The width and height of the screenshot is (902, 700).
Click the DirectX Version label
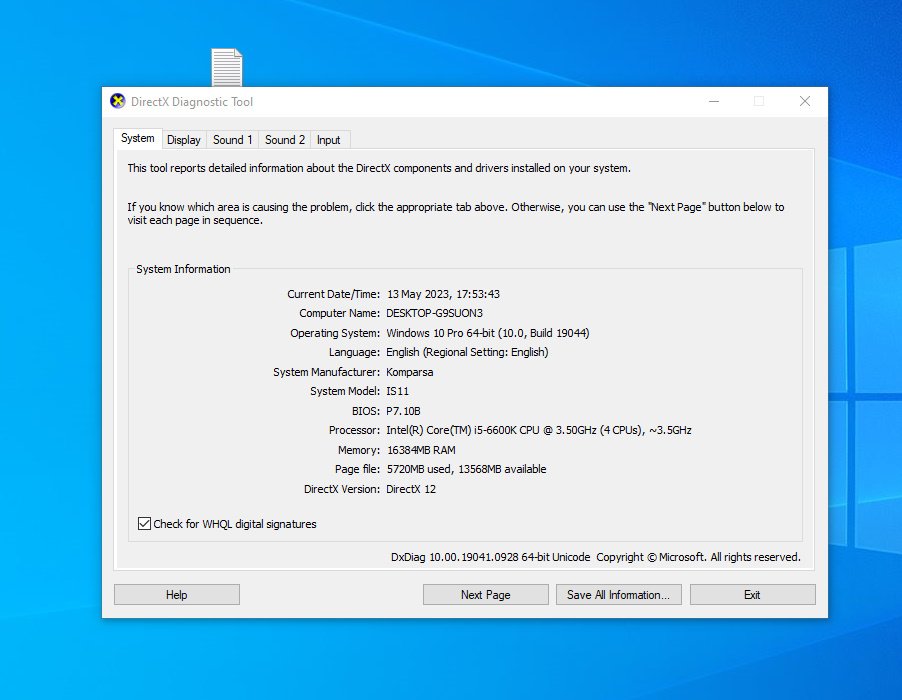point(342,489)
